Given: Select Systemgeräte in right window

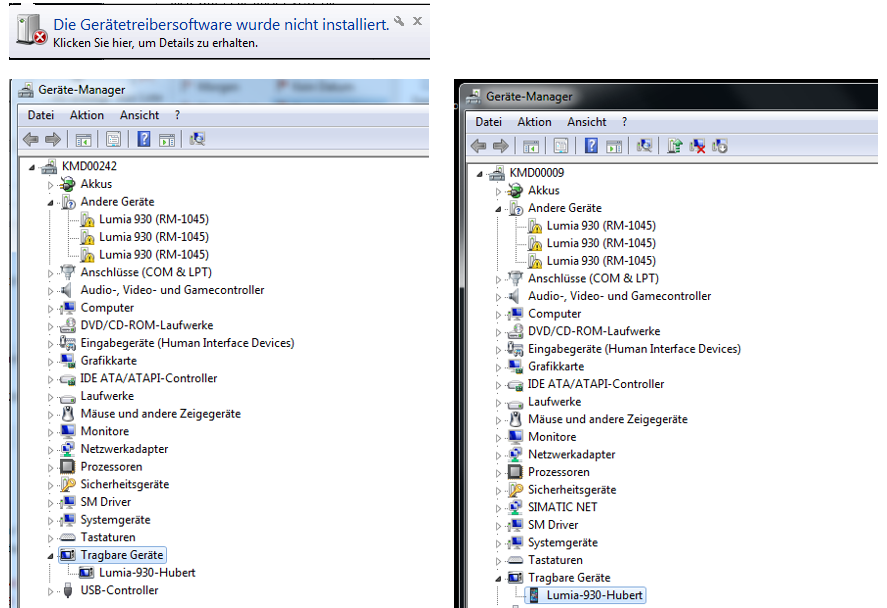Looking at the screenshot, I should click(563, 542).
